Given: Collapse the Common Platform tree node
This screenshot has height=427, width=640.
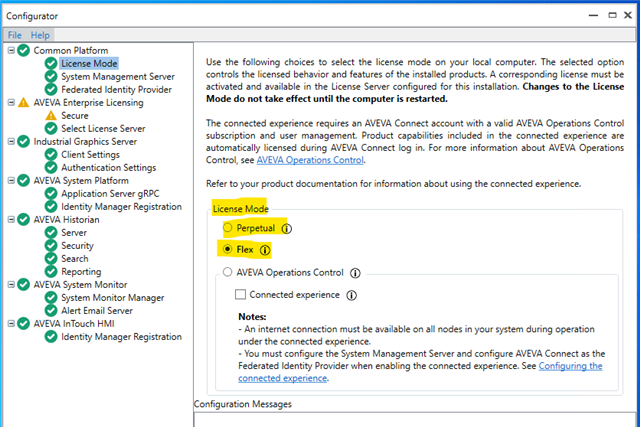Looking at the screenshot, I should pos(11,49).
